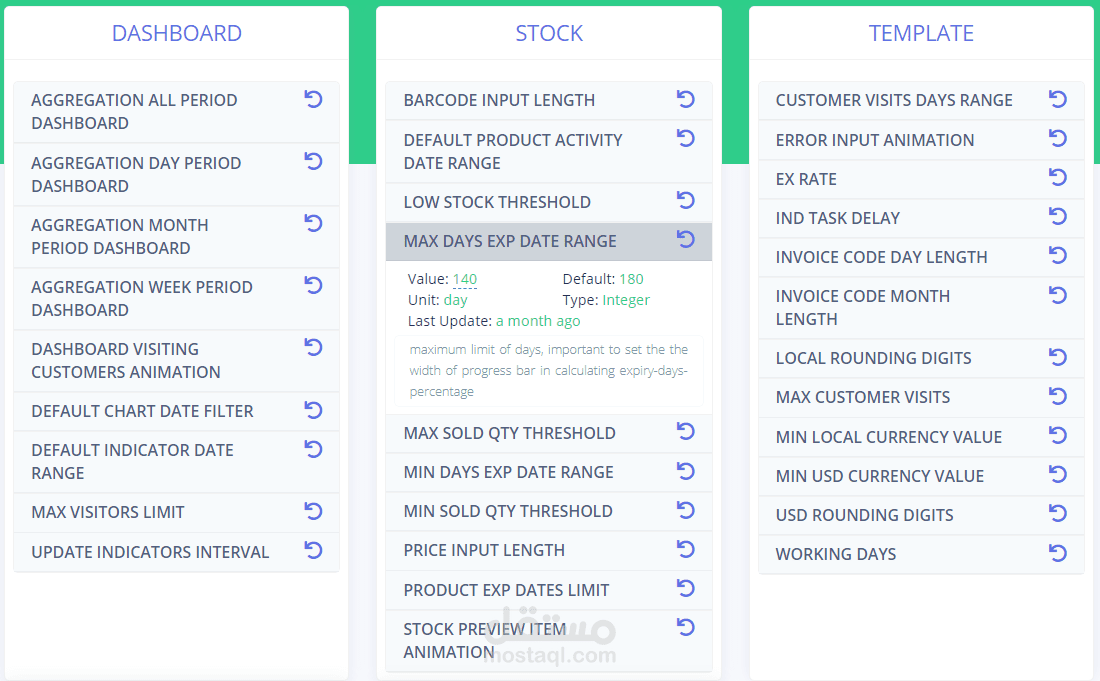Click the description text about maximum days limit
This screenshot has width=1100, height=681.
pos(548,371)
